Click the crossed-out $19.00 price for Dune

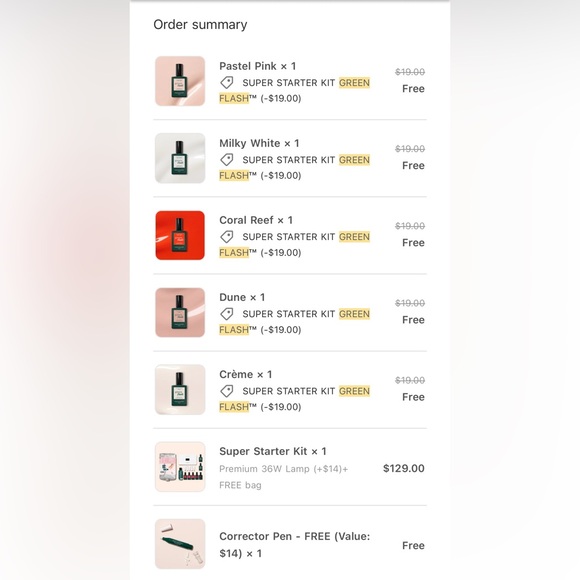click(410, 303)
